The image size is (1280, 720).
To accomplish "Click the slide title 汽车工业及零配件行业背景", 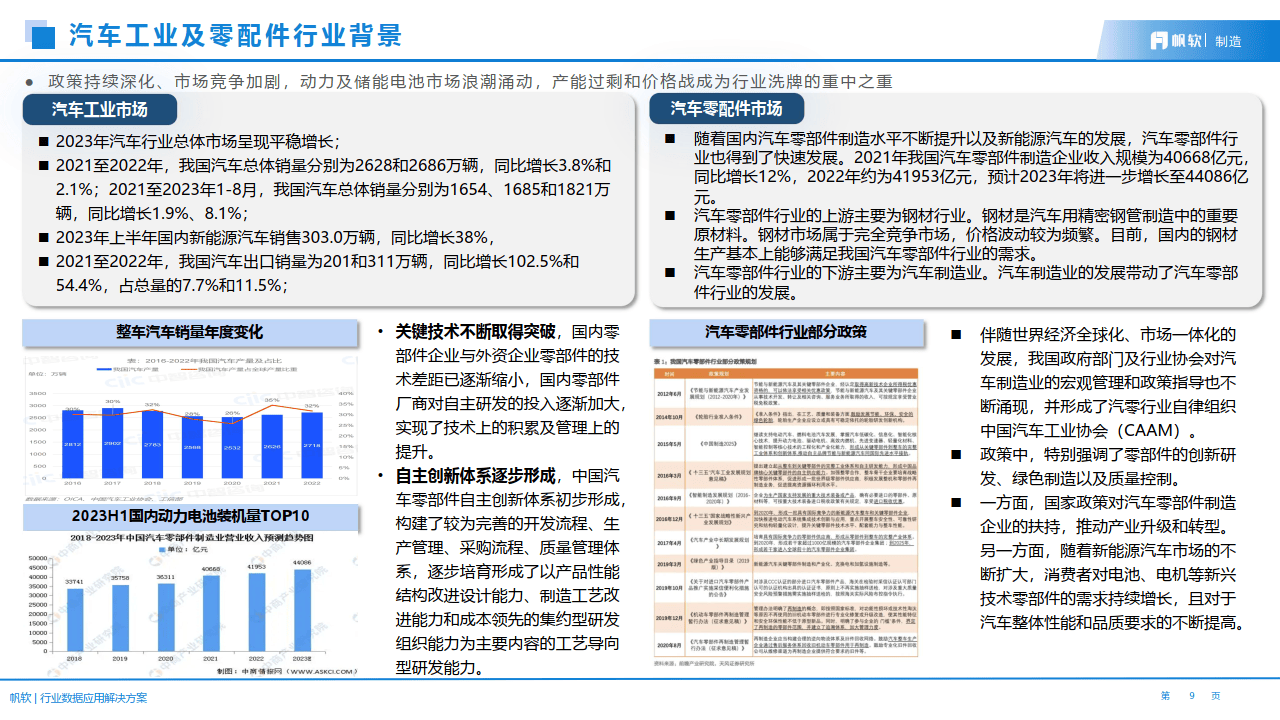I will pos(235,36).
